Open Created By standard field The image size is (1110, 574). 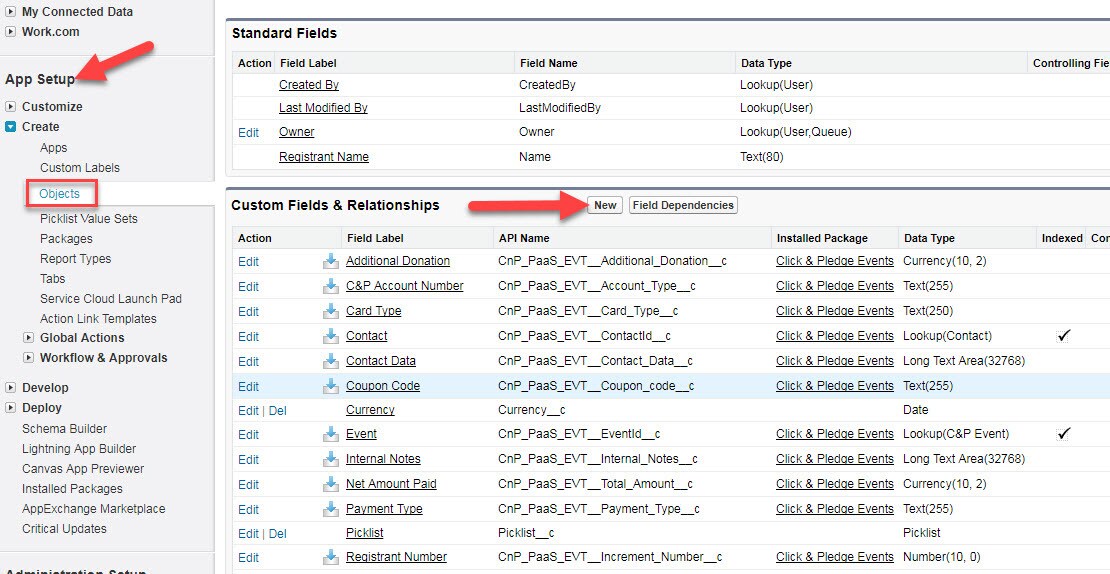coord(309,85)
